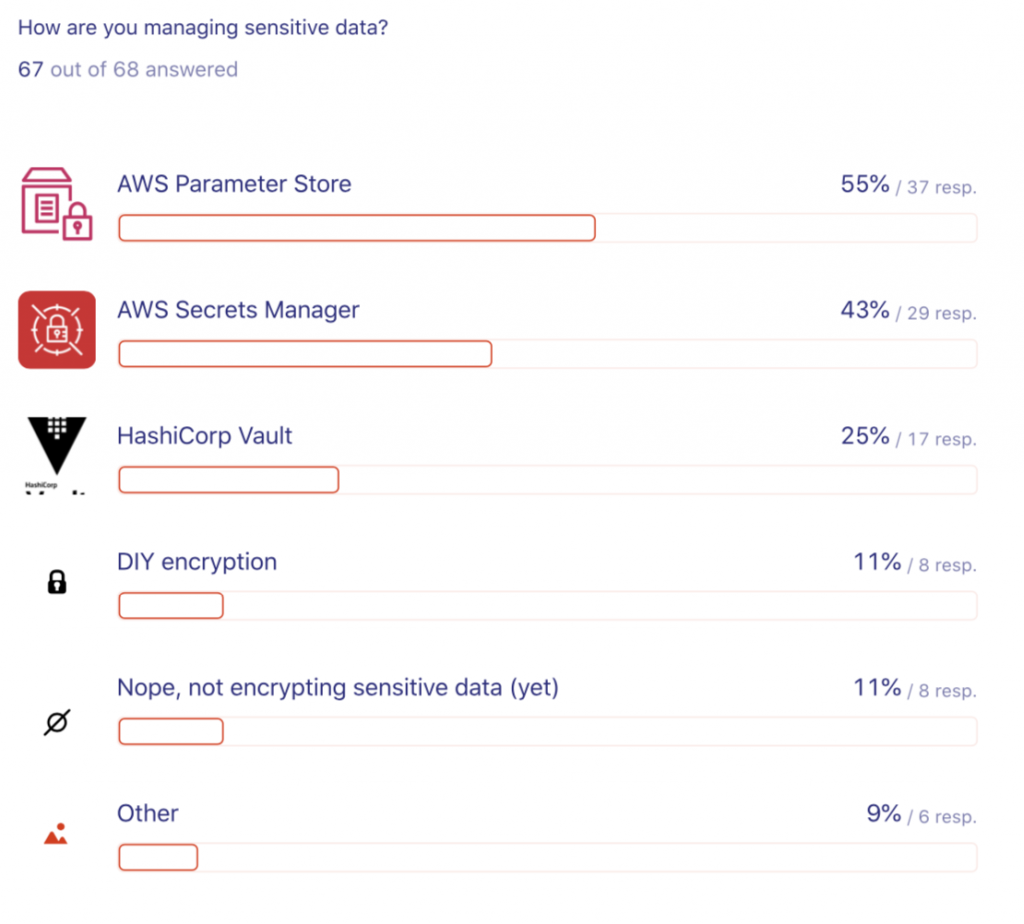
Task: Click "Nope, not encrypting sensitive data (yet)" label
Action: [x=337, y=688]
